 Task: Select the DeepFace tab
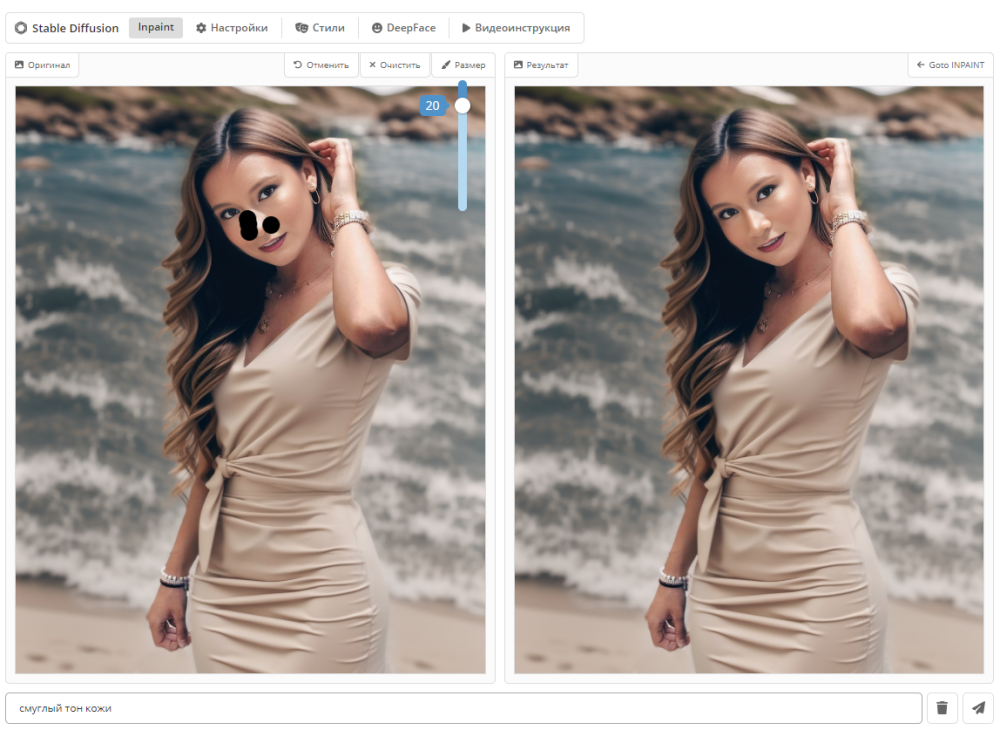tap(404, 28)
